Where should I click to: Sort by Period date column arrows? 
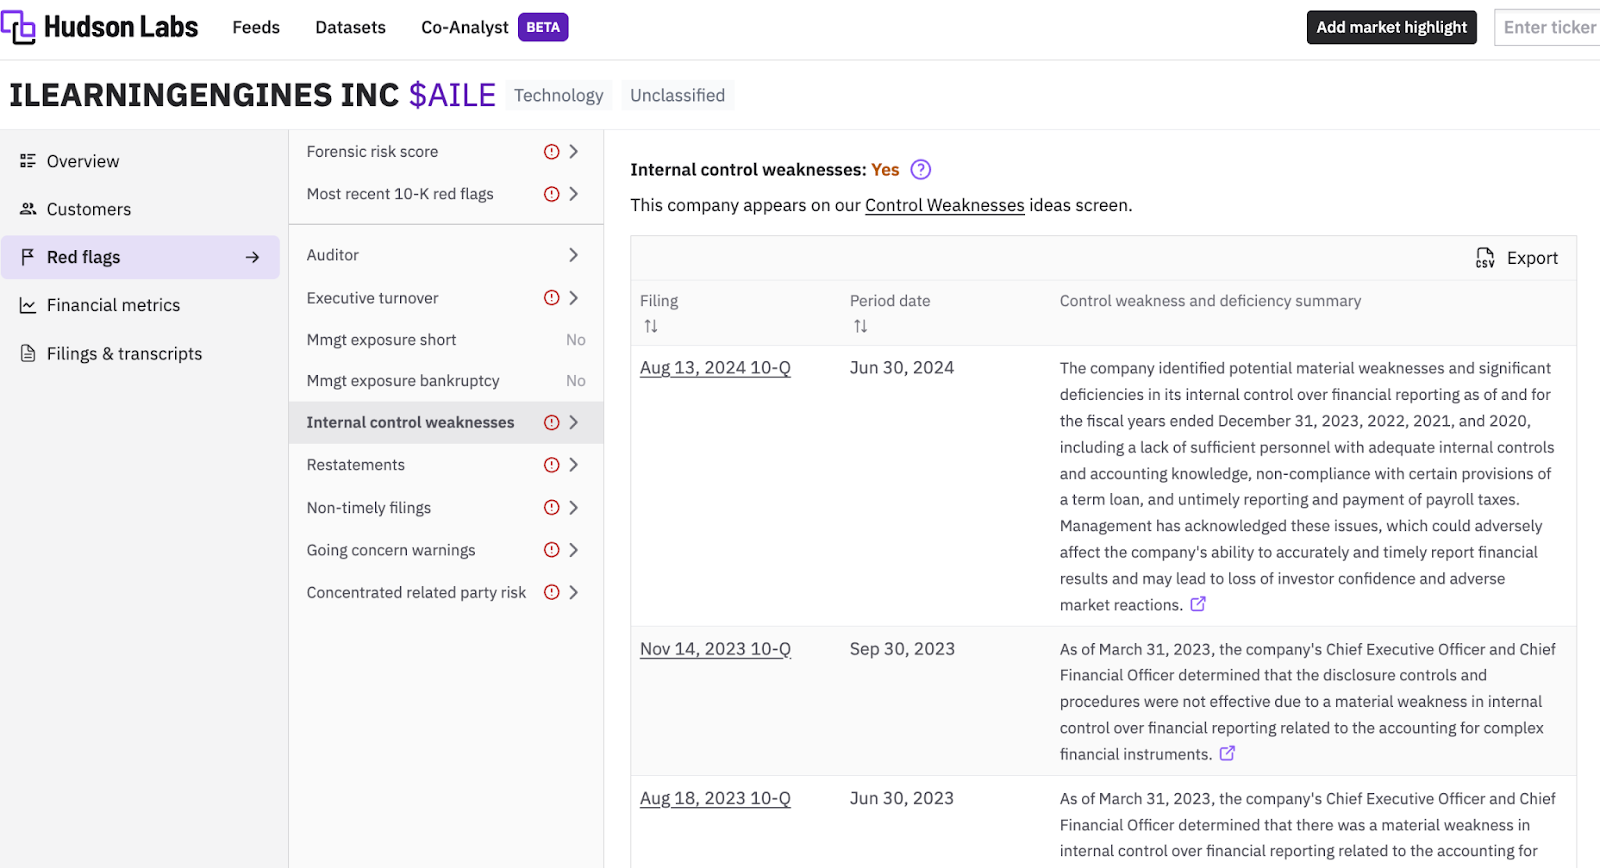coord(860,326)
